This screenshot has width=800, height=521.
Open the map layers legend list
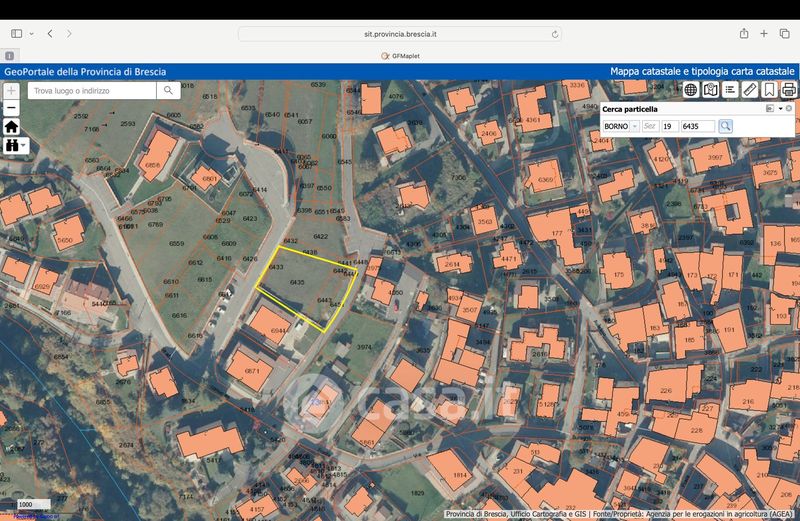click(x=731, y=90)
